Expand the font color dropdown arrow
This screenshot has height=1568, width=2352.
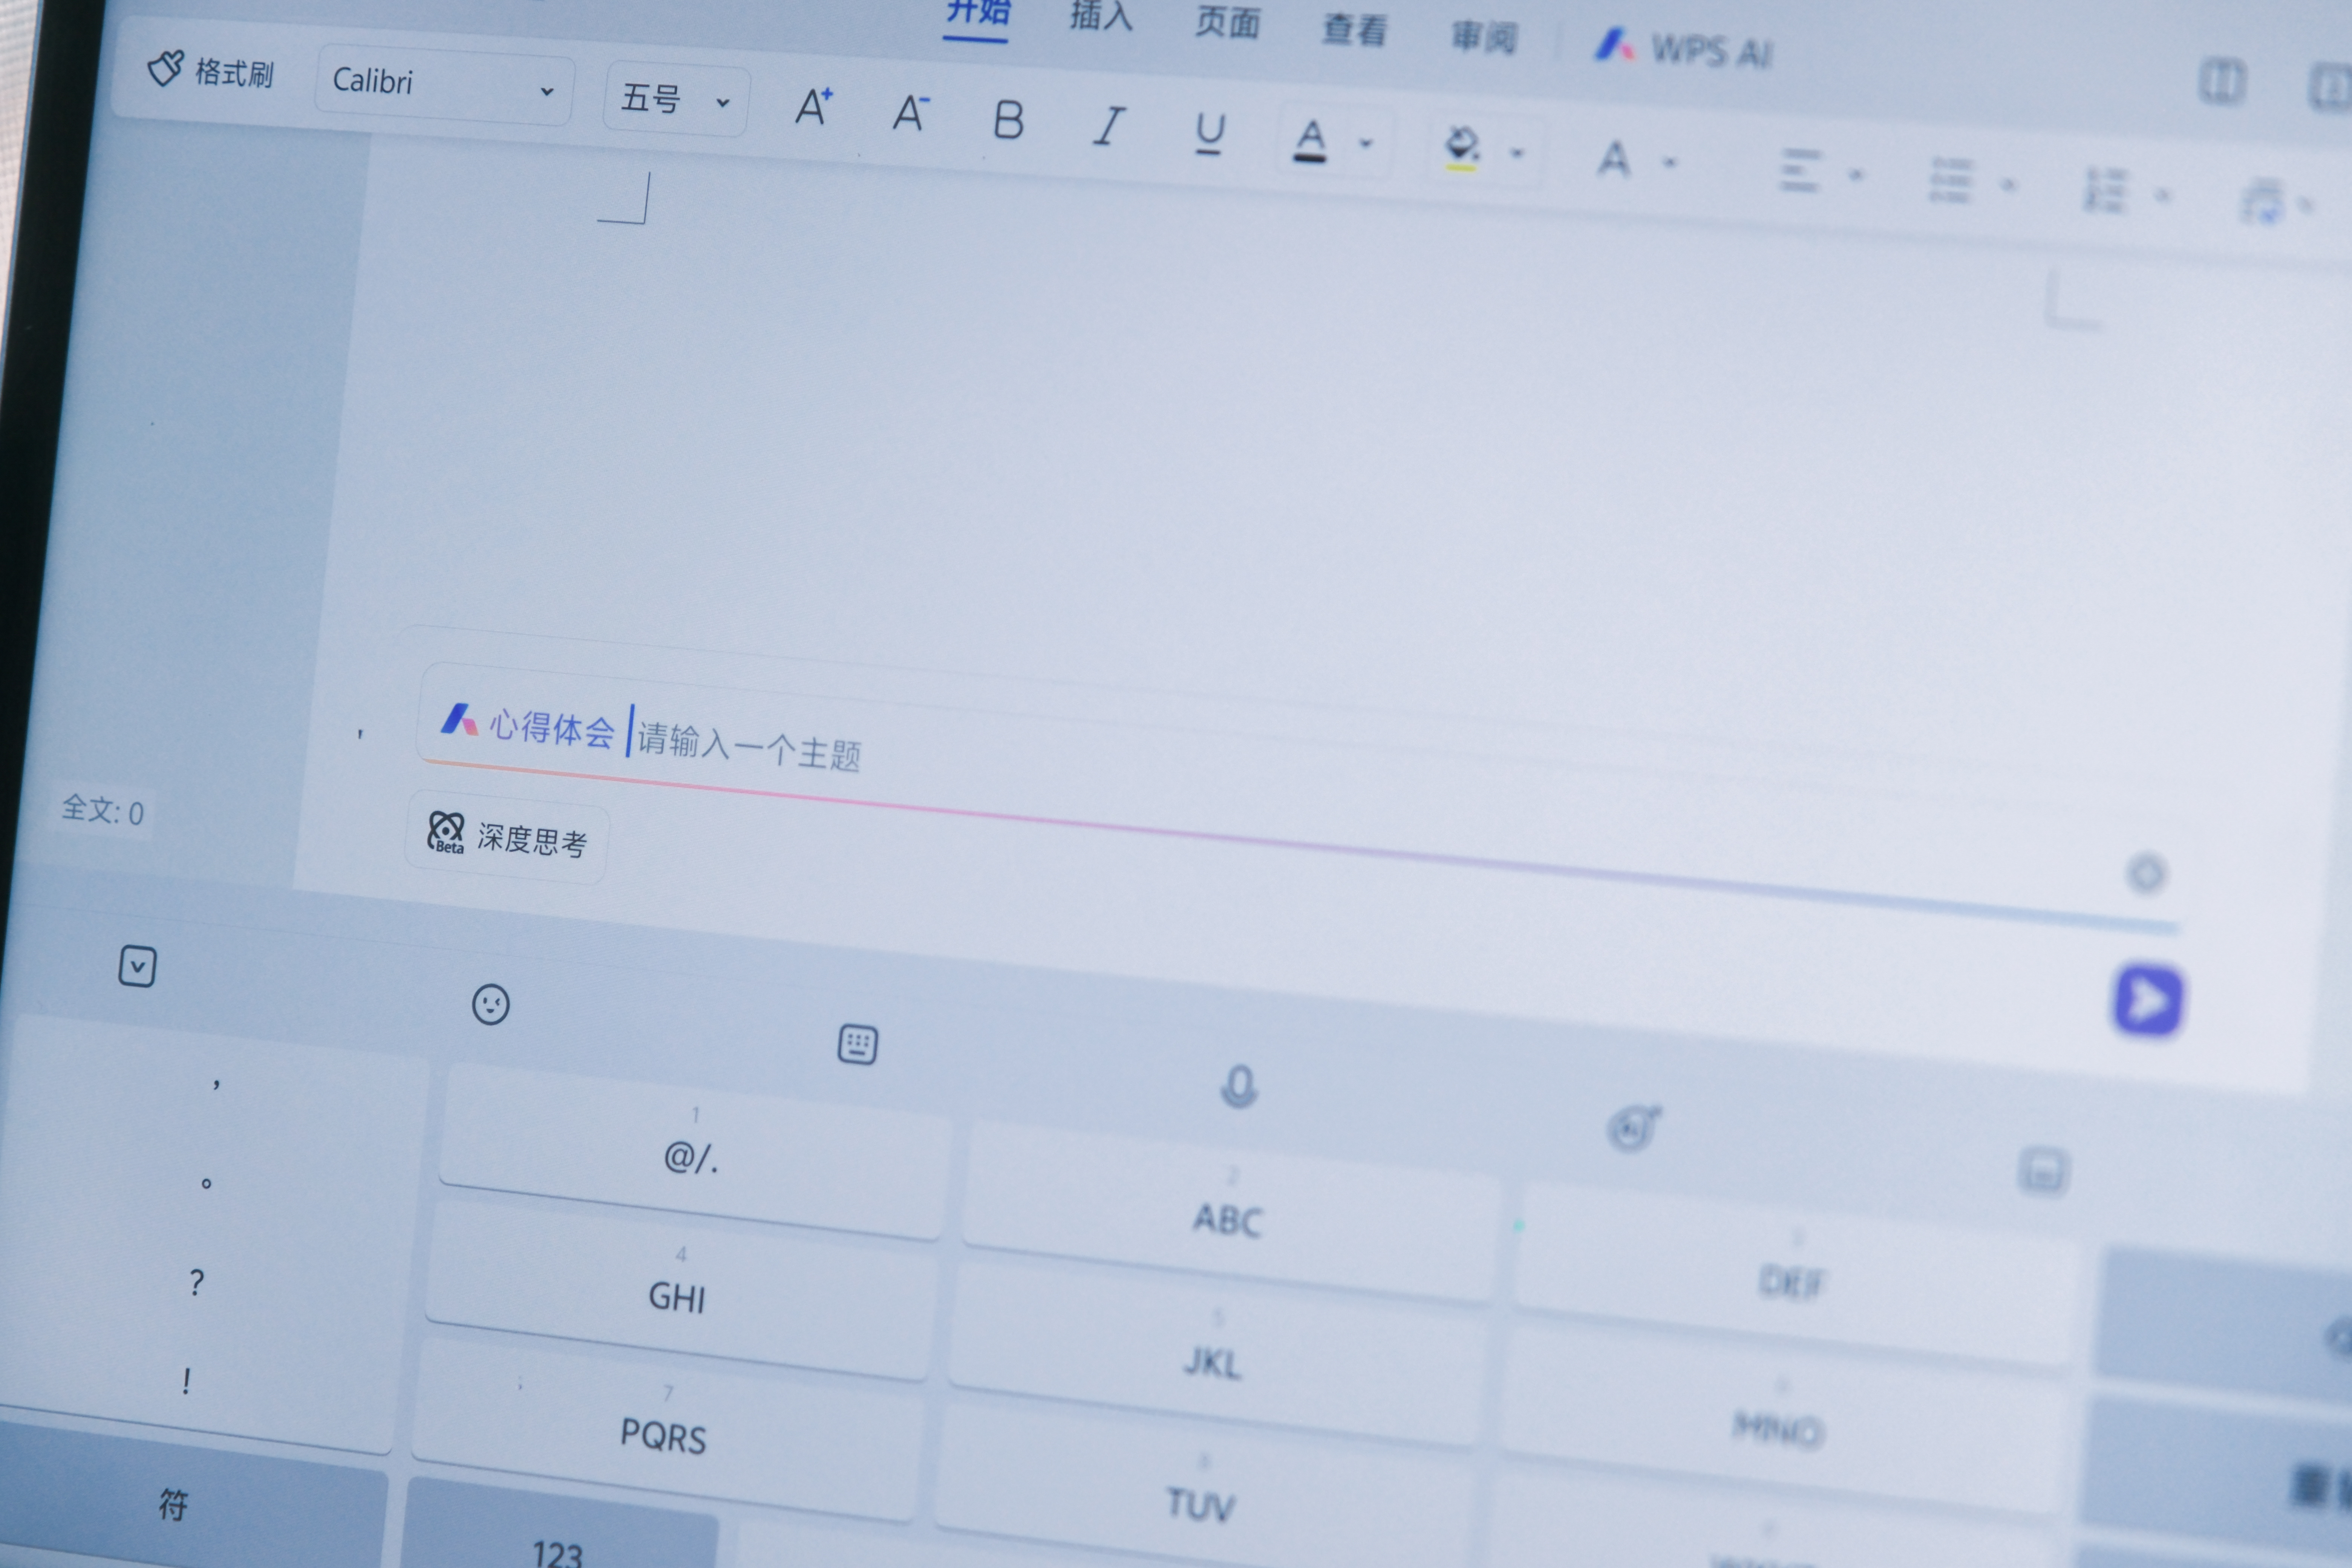(x=1366, y=144)
